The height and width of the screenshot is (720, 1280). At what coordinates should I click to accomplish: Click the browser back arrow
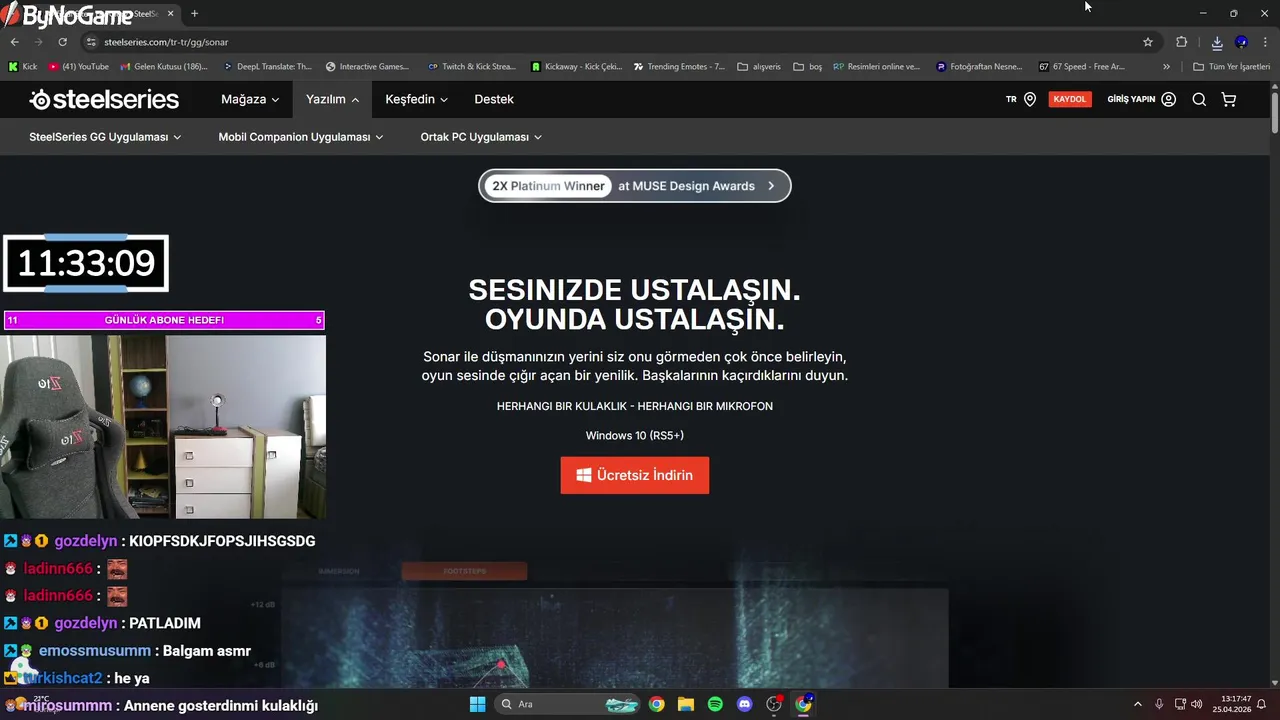tap(14, 42)
